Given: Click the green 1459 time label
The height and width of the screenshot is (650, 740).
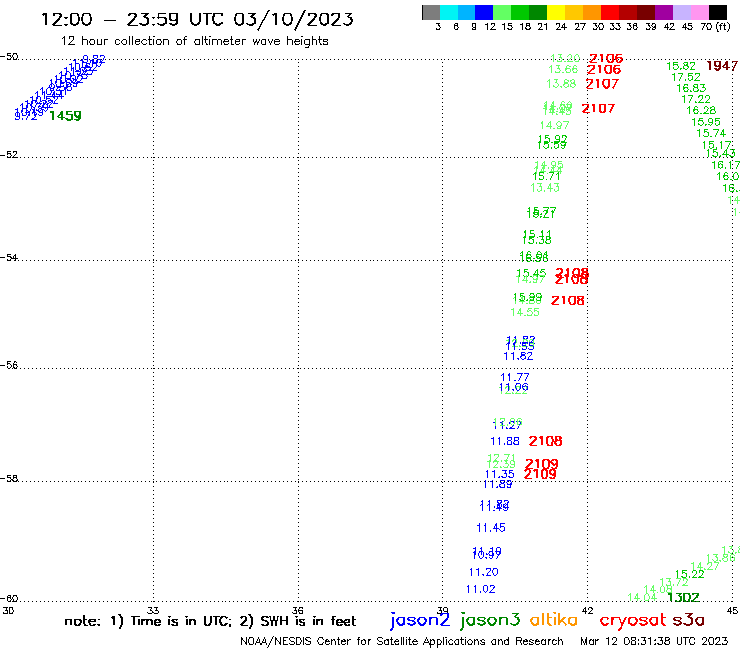Looking at the screenshot, I should click(x=66, y=116).
